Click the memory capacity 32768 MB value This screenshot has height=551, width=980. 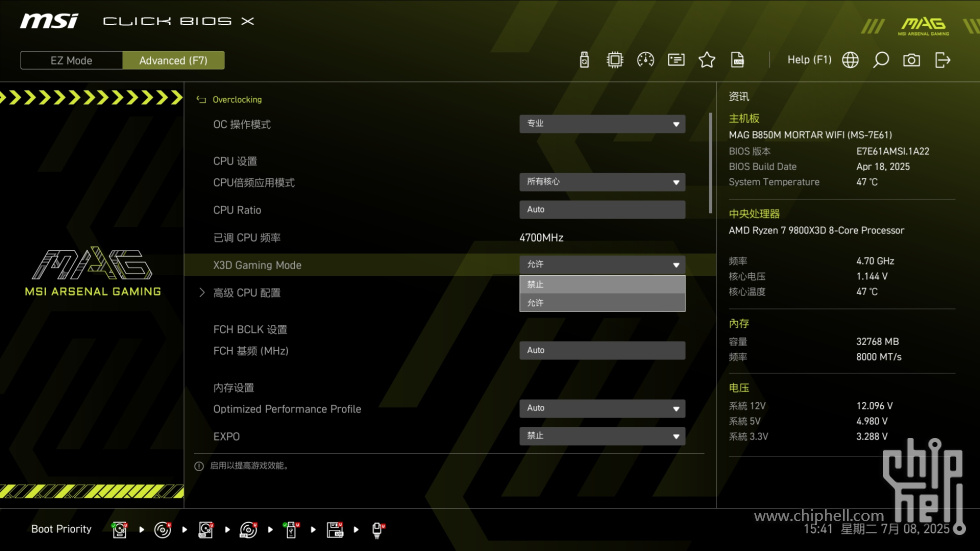878,342
